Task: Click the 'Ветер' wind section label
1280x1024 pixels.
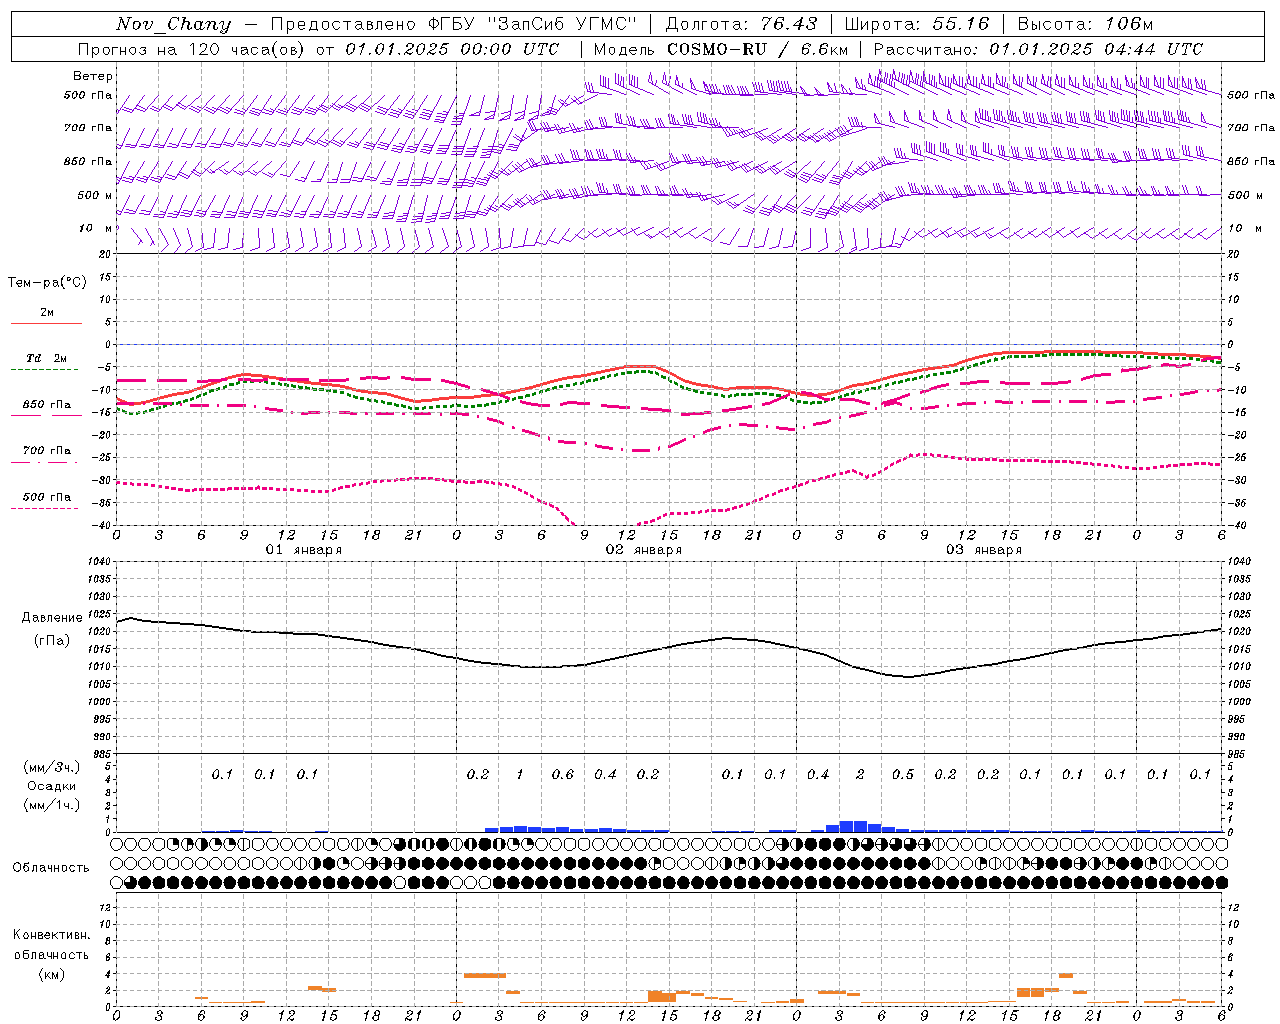Action: [93, 76]
